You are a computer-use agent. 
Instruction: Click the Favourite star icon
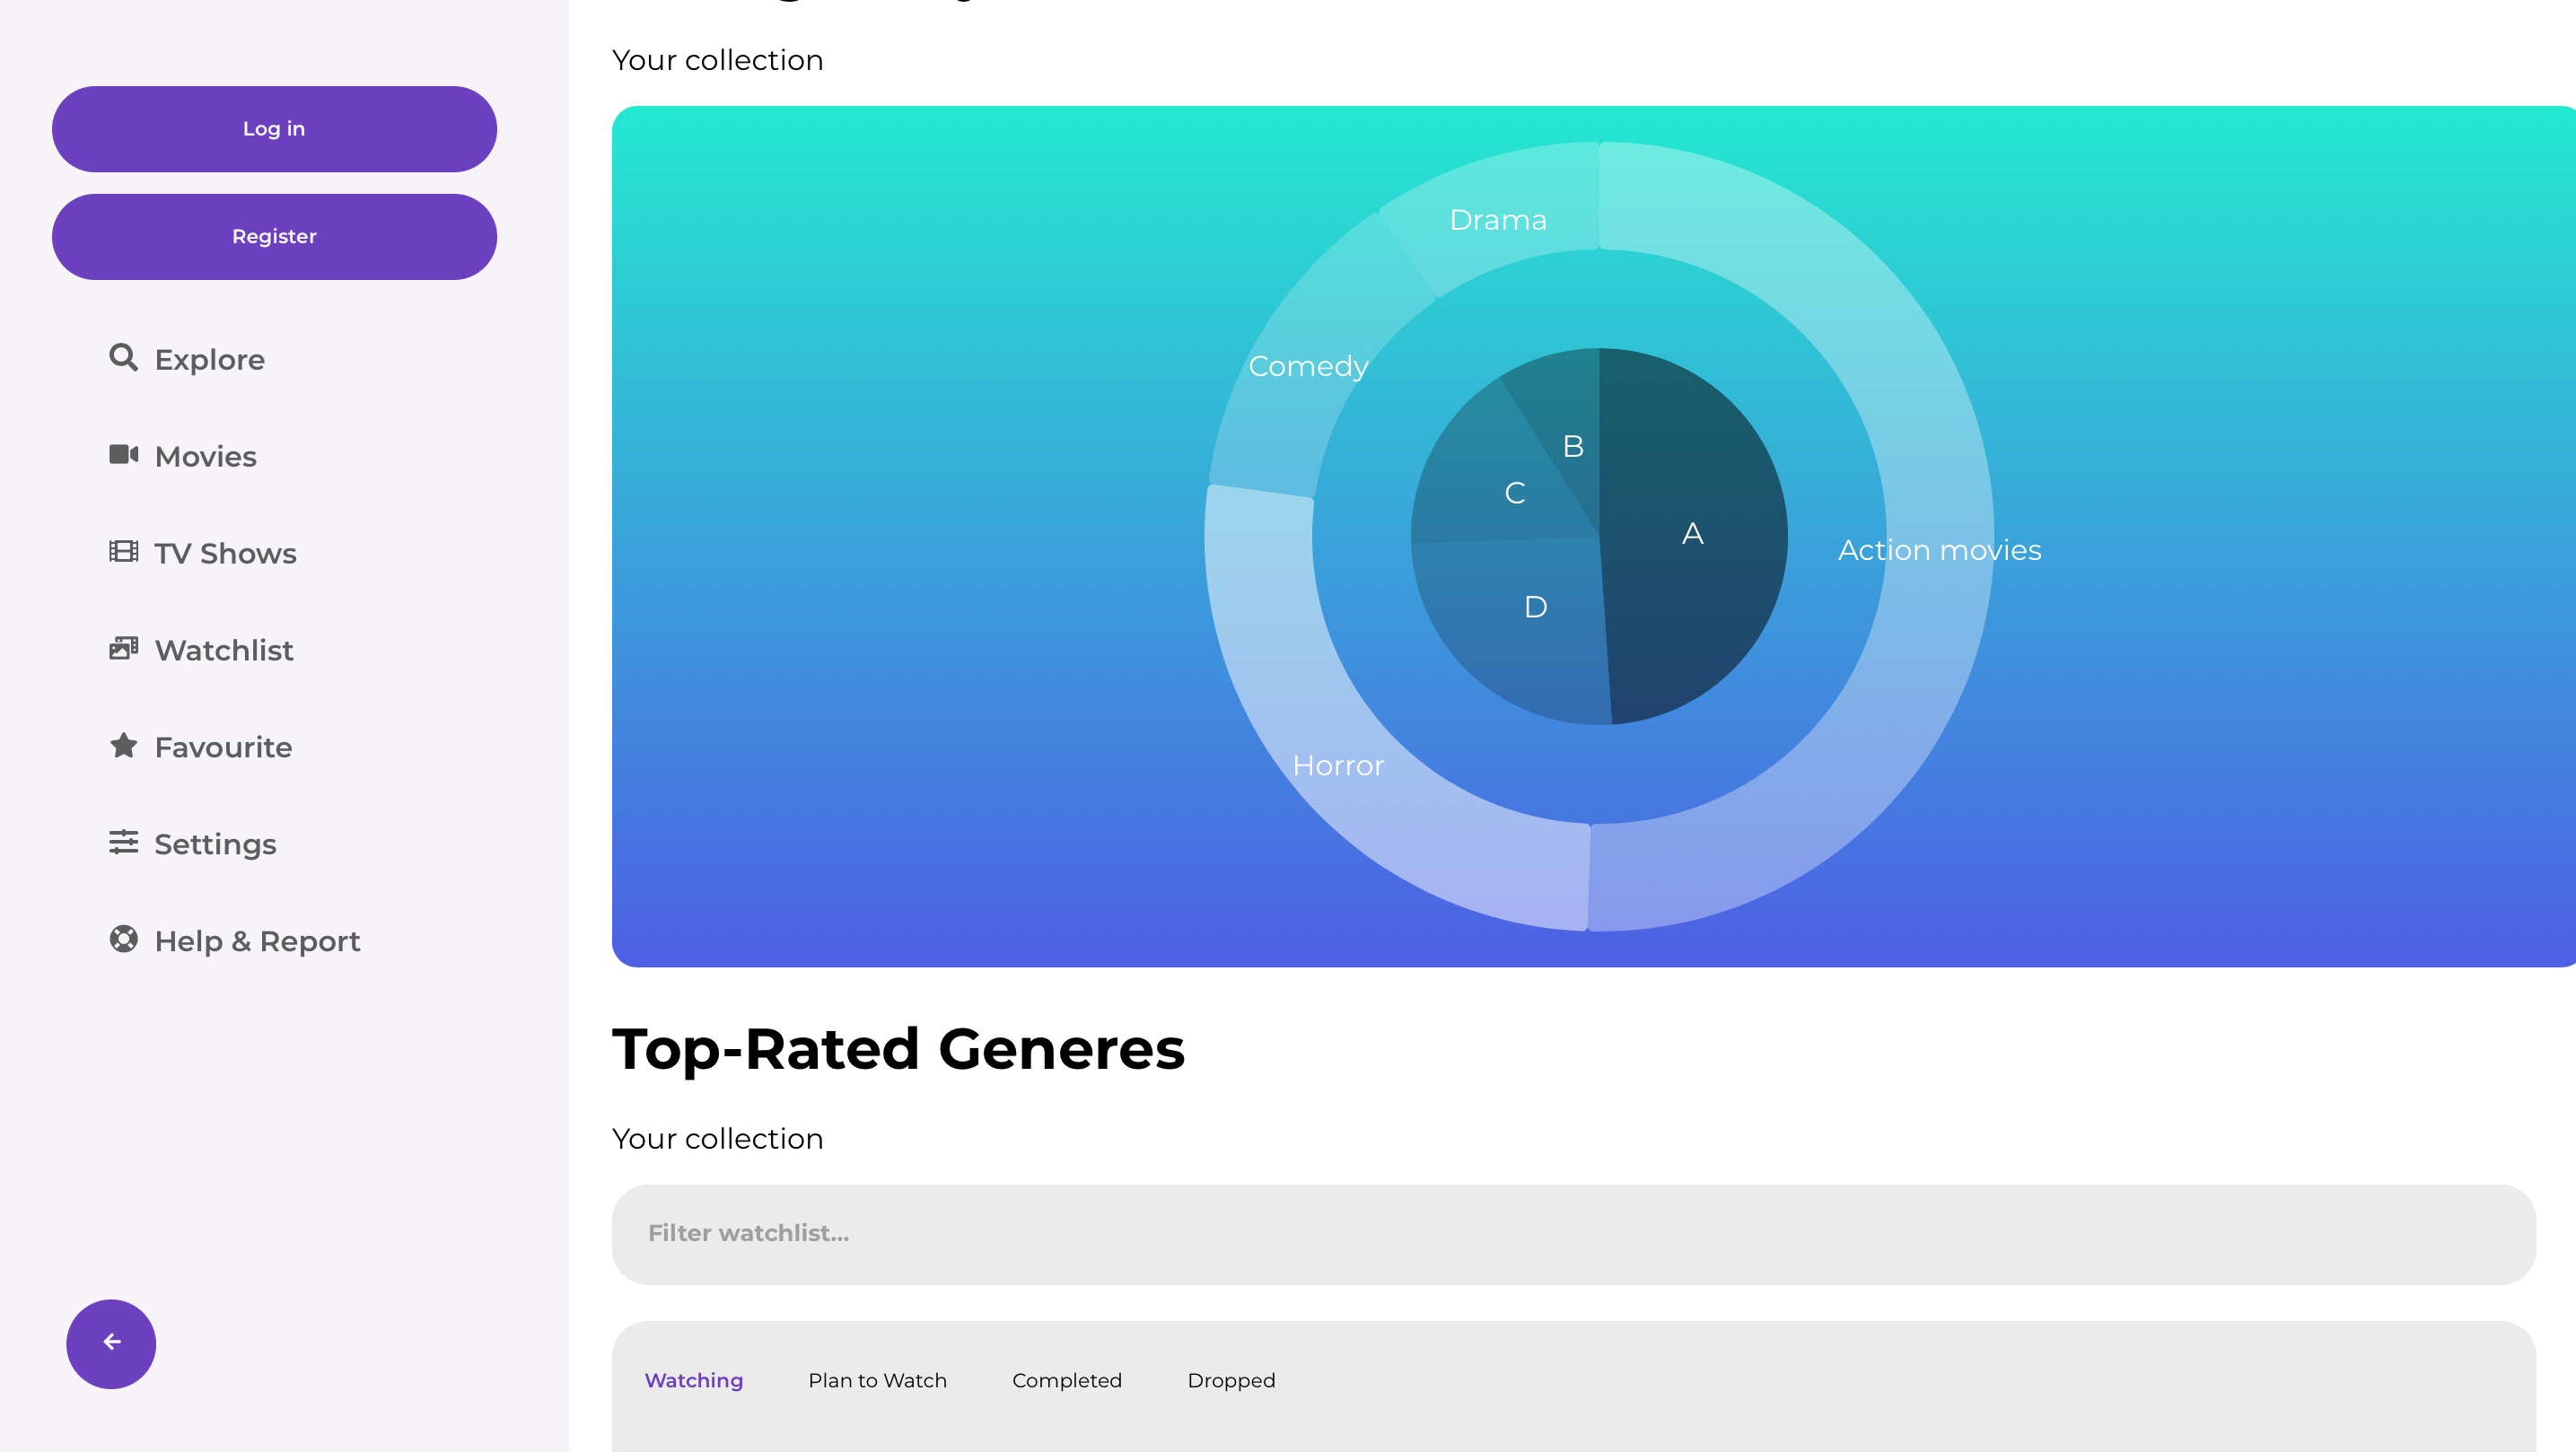(x=123, y=745)
